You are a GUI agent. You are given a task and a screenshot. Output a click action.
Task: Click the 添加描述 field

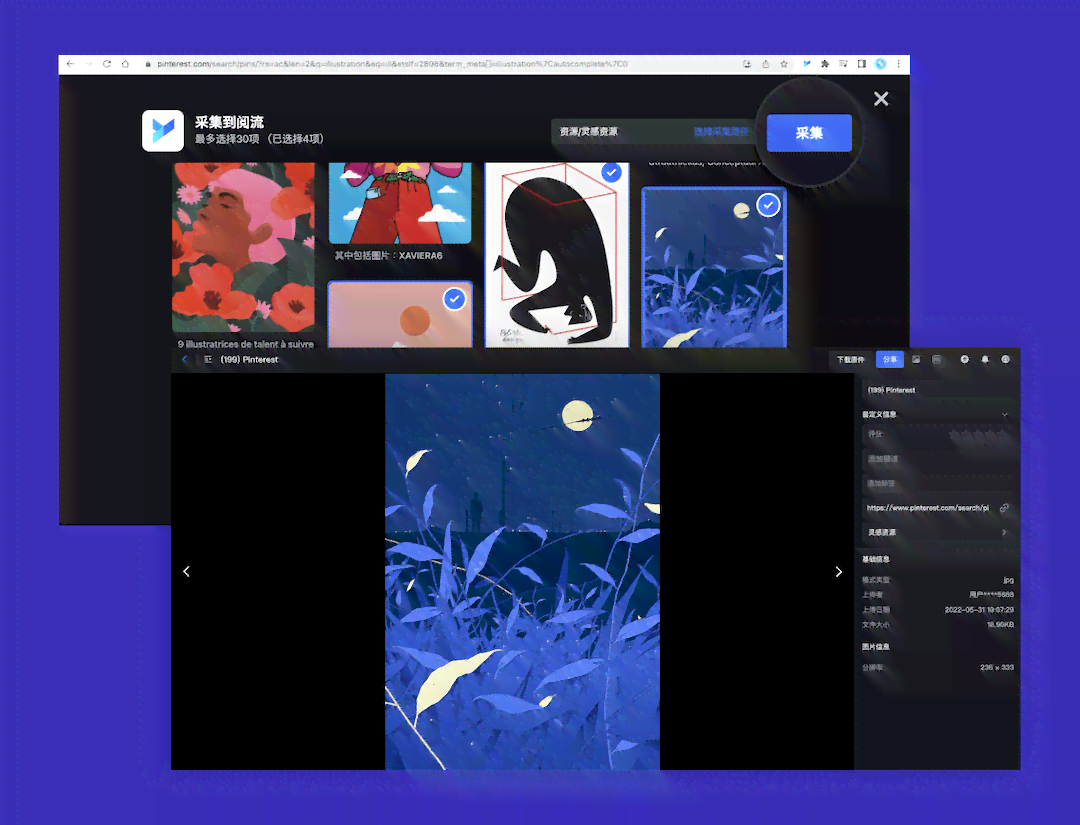coord(937,459)
